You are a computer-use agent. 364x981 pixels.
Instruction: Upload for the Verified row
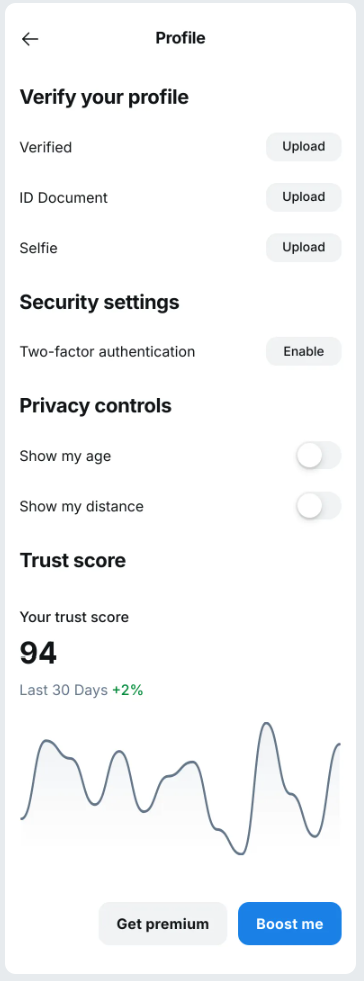[303, 147]
